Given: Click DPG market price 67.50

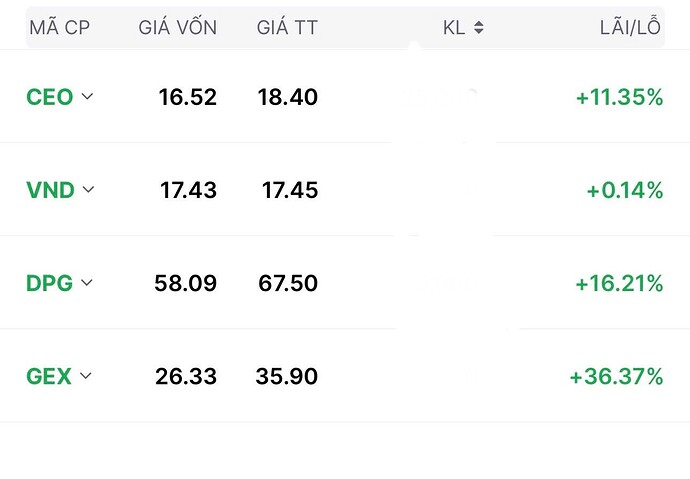Looking at the screenshot, I should pyautogui.click(x=286, y=283).
